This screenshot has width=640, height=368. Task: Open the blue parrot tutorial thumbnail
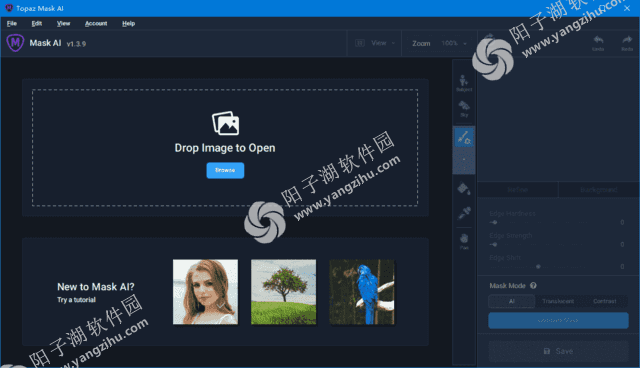(x=362, y=292)
